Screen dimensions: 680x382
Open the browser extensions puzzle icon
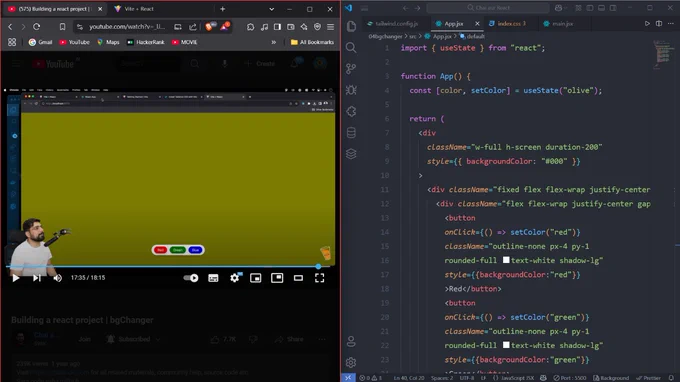point(251,27)
